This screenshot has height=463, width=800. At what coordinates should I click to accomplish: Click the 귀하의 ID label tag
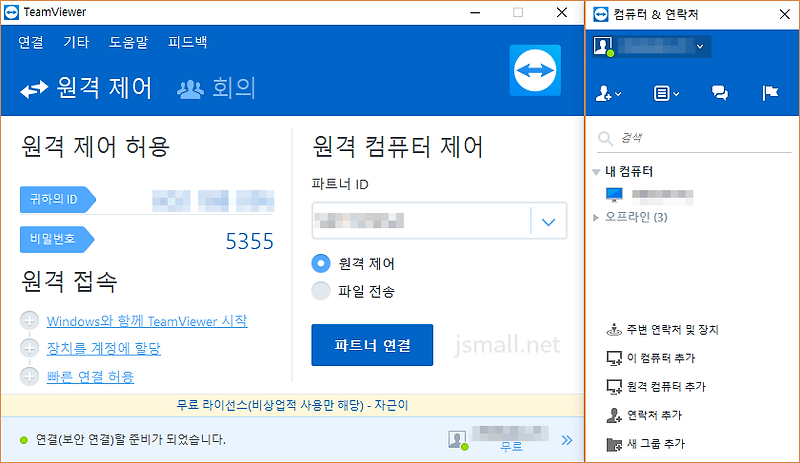tap(58, 199)
